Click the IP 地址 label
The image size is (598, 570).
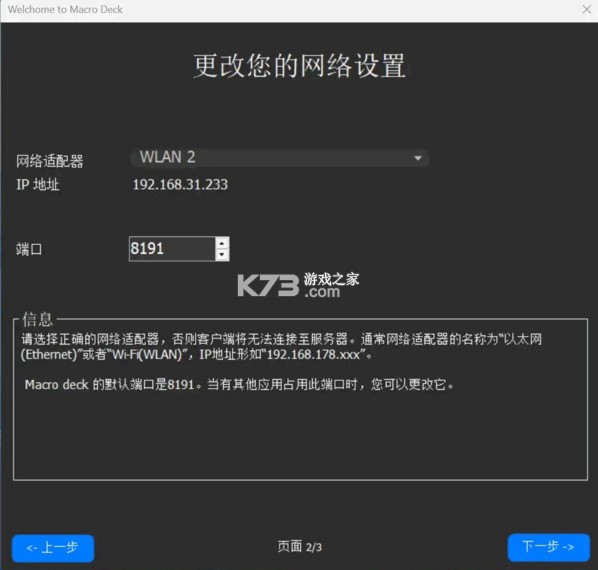coord(38,185)
